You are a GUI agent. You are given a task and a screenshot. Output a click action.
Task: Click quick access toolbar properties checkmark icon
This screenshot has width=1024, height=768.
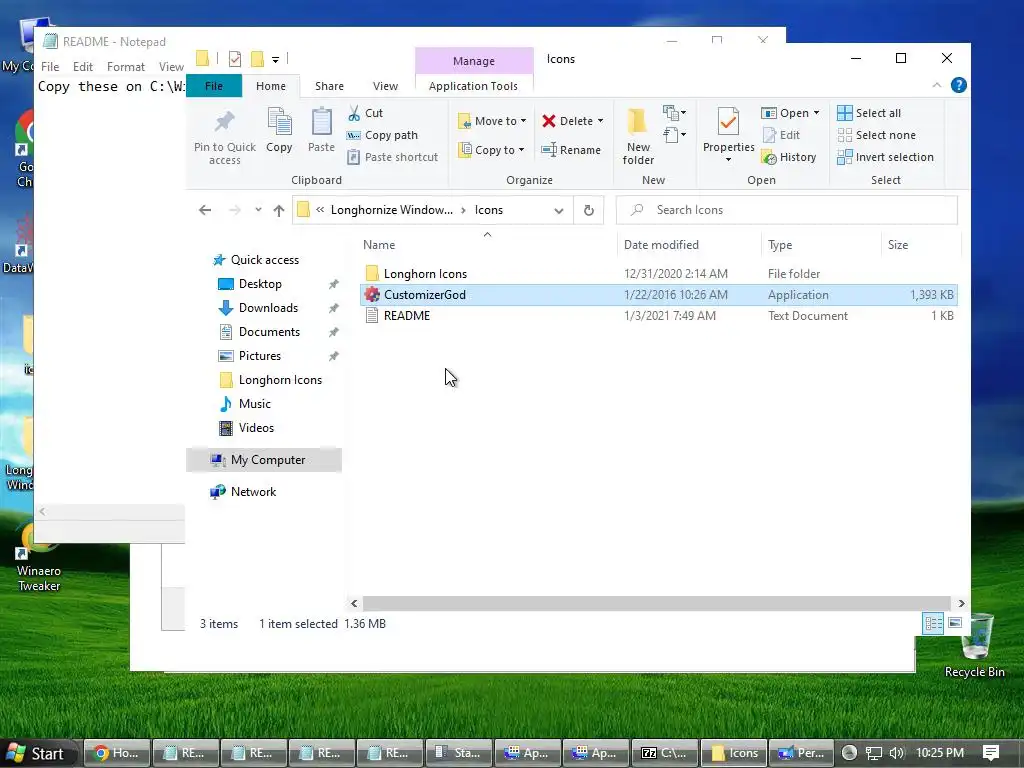tap(235, 59)
